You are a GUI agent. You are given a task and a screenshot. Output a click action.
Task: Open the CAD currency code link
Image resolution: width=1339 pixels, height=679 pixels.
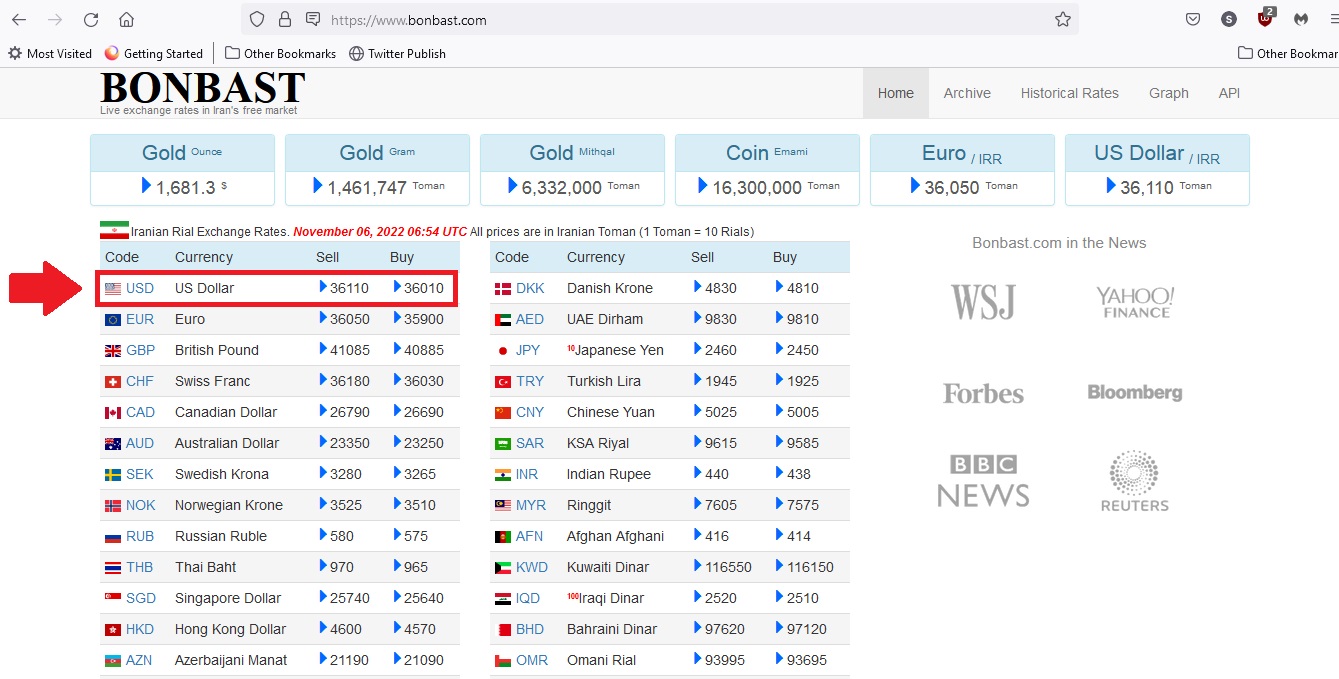point(141,412)
